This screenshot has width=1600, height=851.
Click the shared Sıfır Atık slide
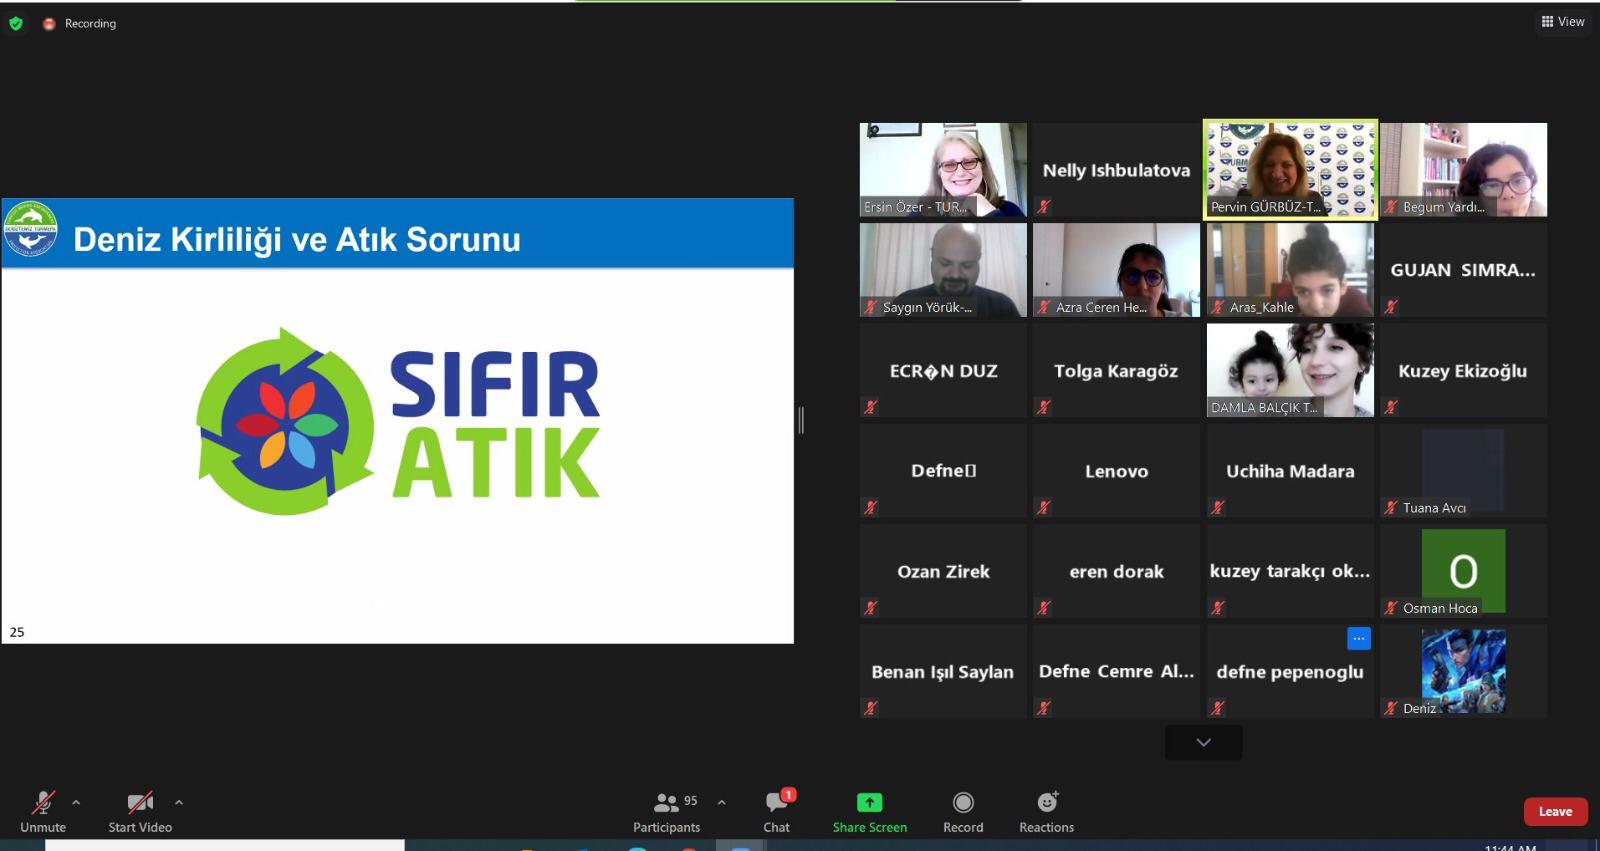397,420
